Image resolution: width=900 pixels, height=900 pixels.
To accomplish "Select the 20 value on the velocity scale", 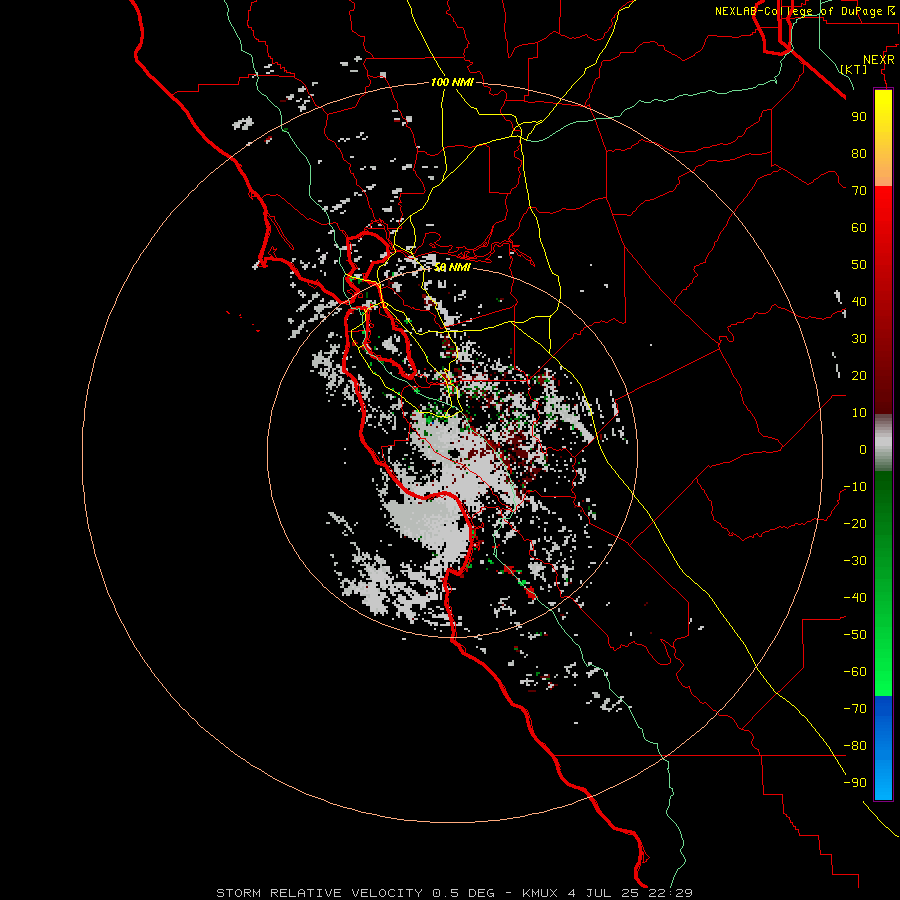I will [859, 375].
